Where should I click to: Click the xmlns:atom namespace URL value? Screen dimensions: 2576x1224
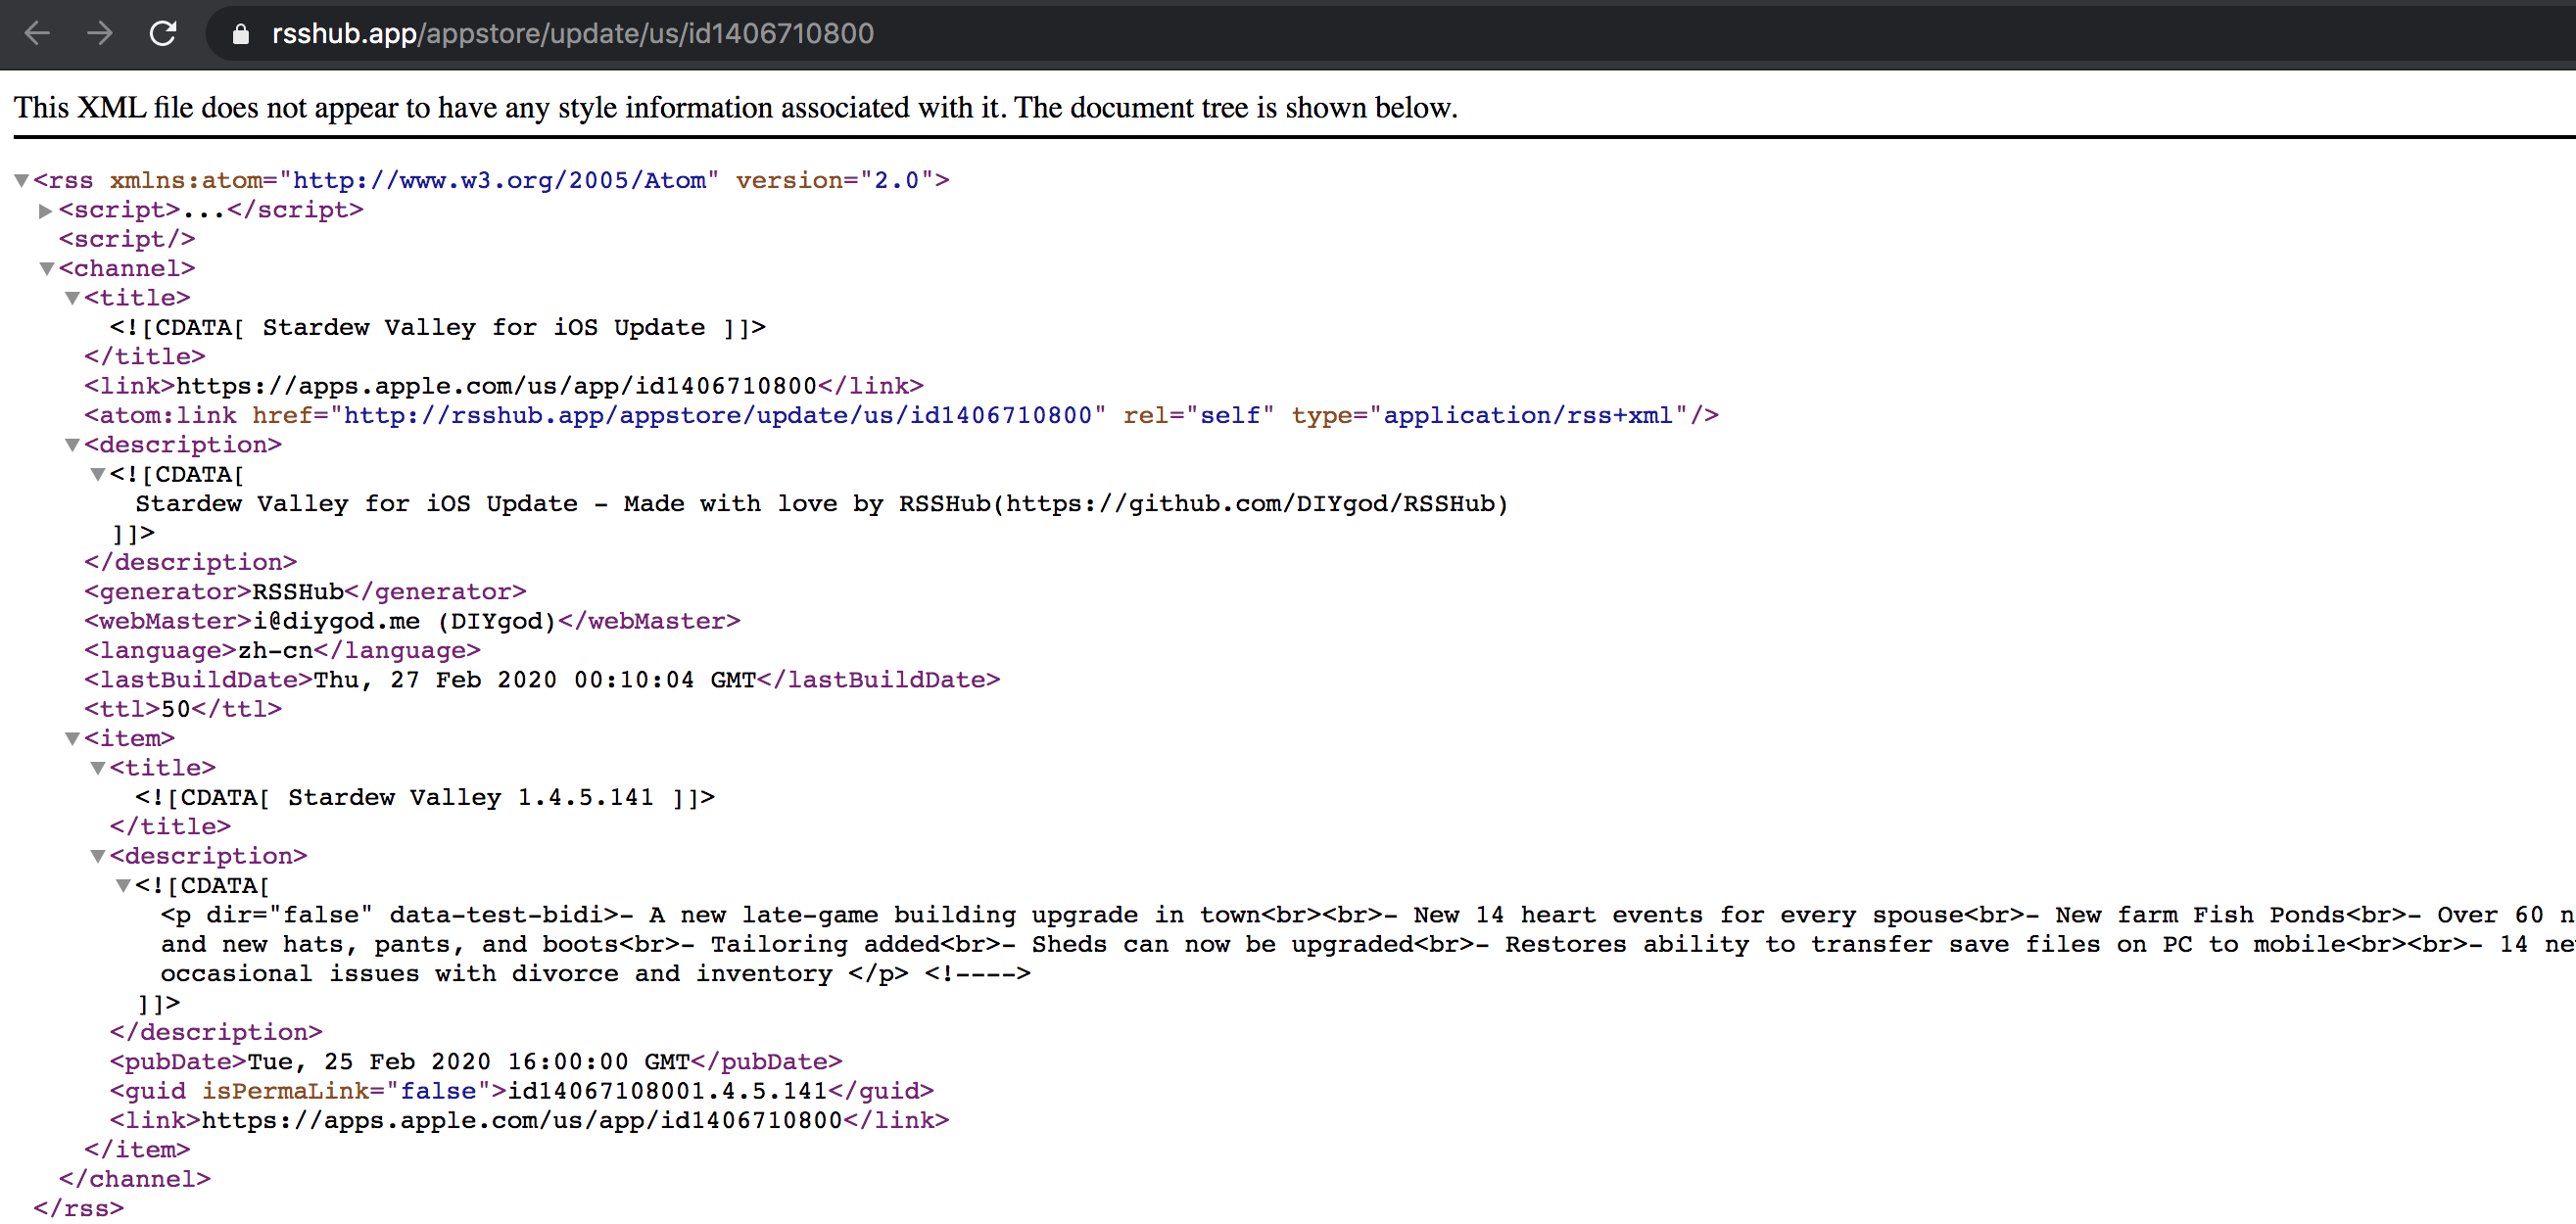click(x=499, y=181)
